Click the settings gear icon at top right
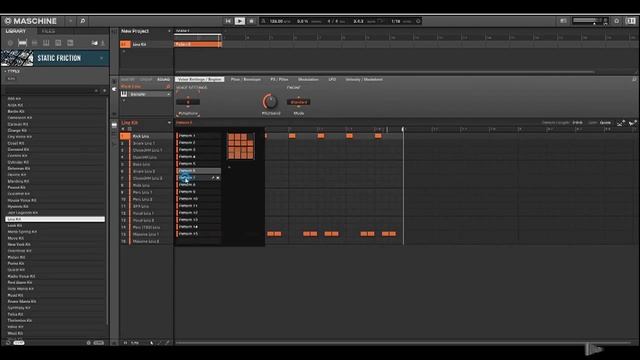 click(617, 21)
